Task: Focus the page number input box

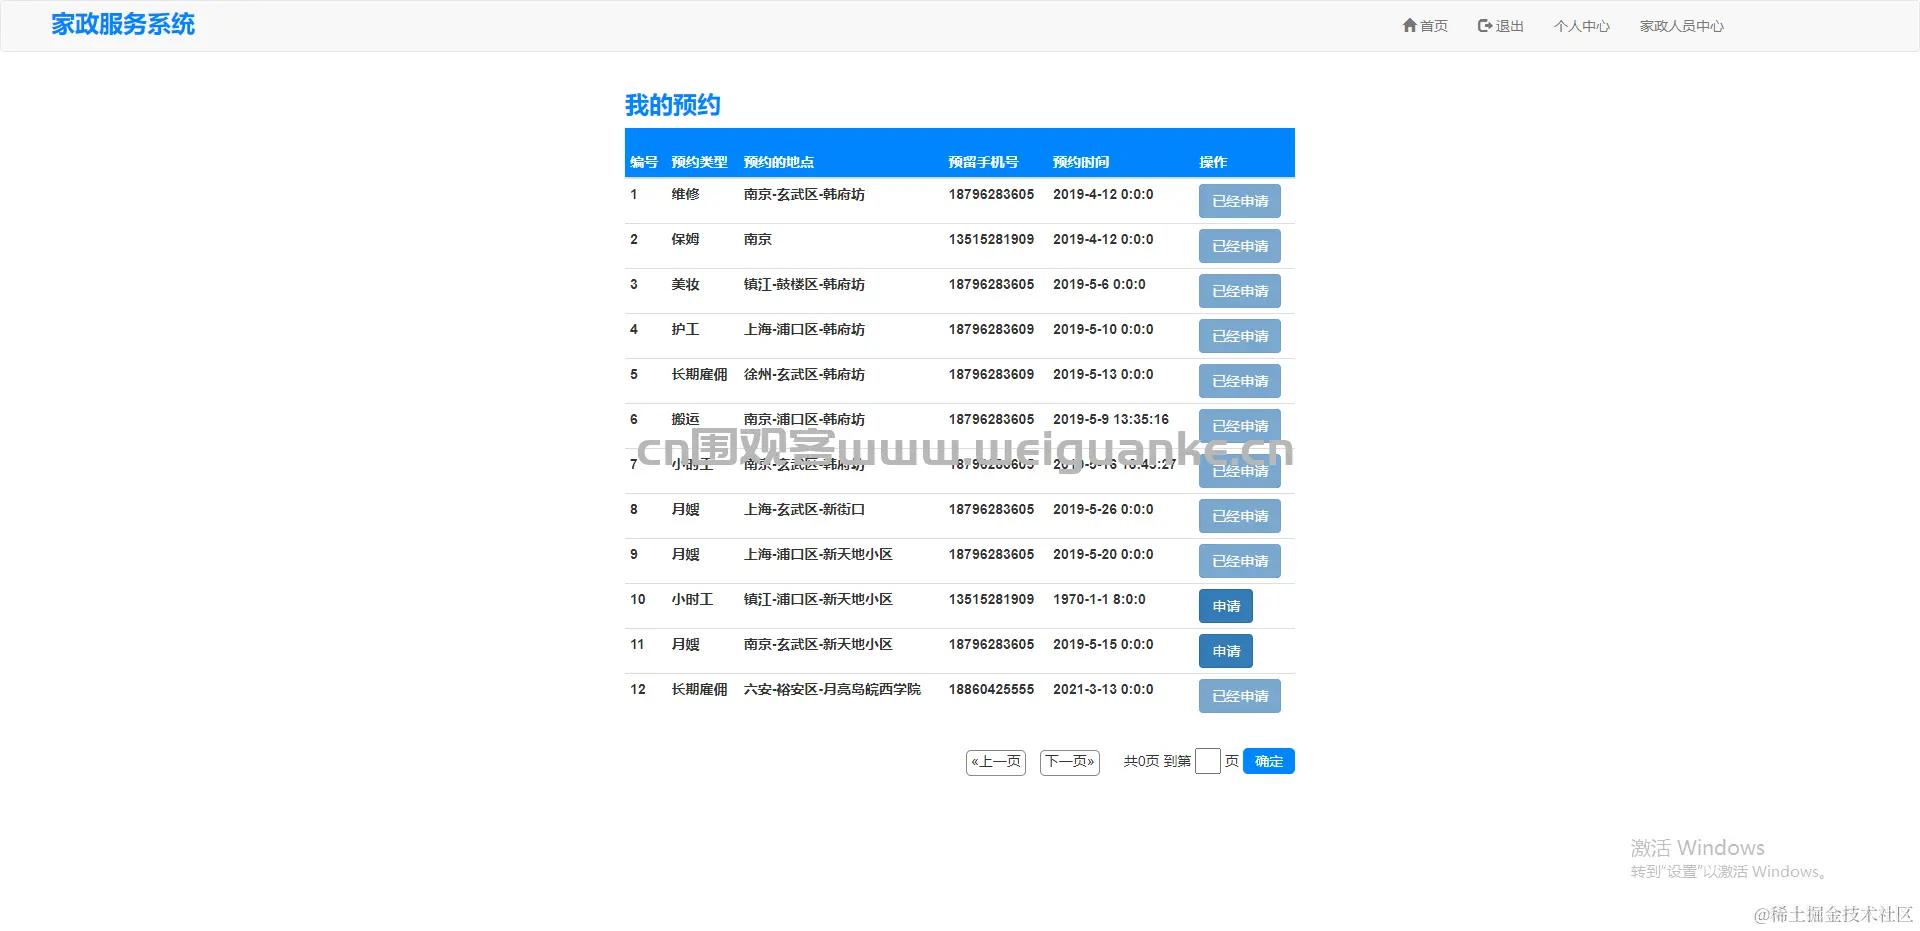Action: [1208, 761]
